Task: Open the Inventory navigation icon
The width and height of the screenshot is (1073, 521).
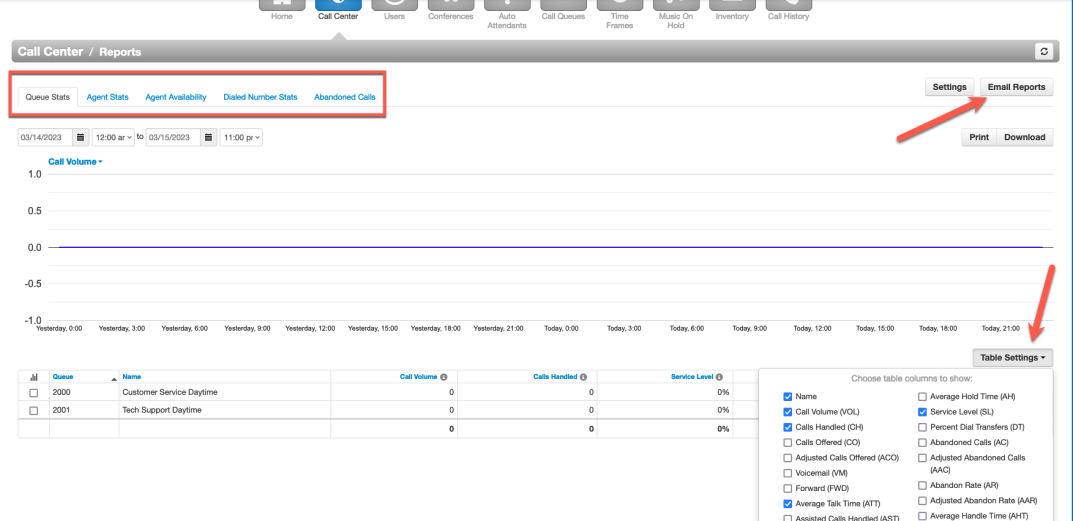Action: [x=732, y=5]
